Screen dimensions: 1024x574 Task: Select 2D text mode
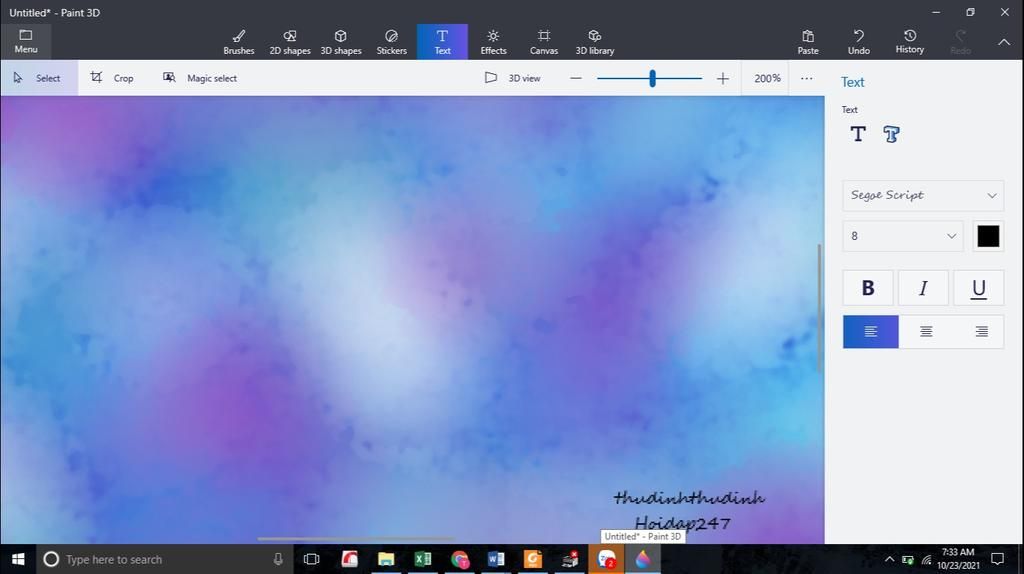(857, 135)
